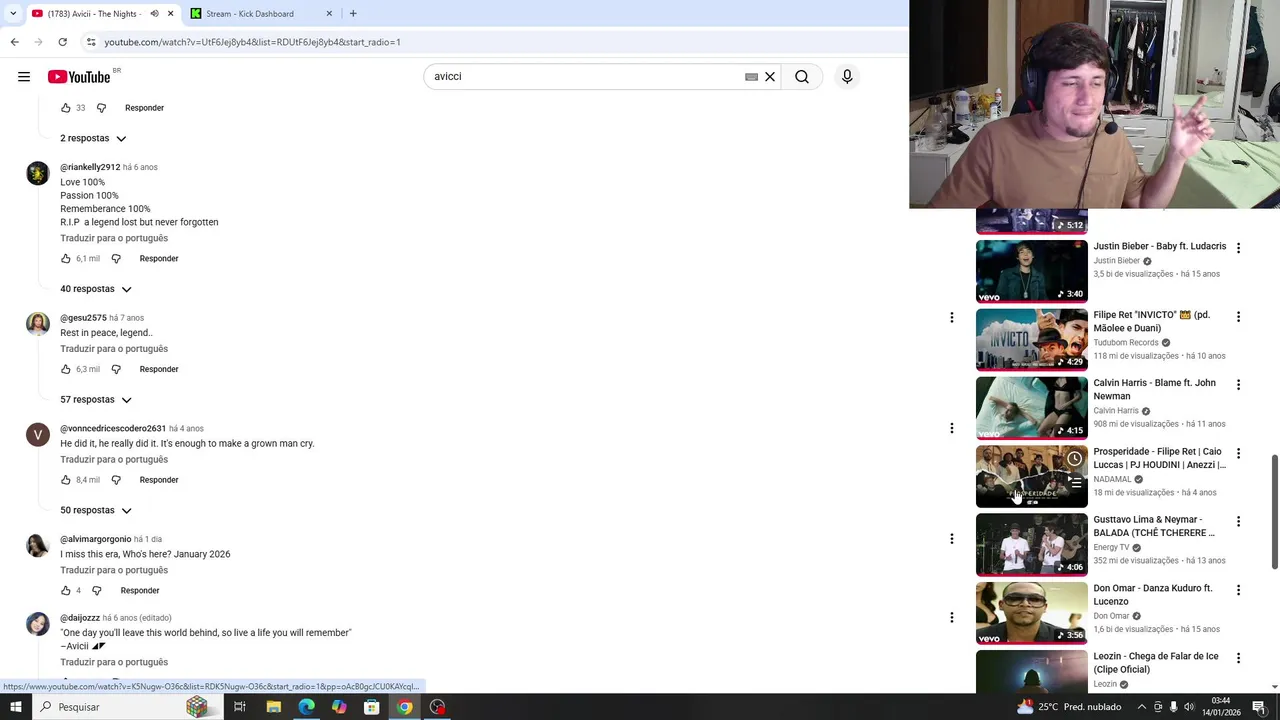The image size is (1280, 720).
Task: Add Prosperidade video to queue icon
Action: (1074, 482)
